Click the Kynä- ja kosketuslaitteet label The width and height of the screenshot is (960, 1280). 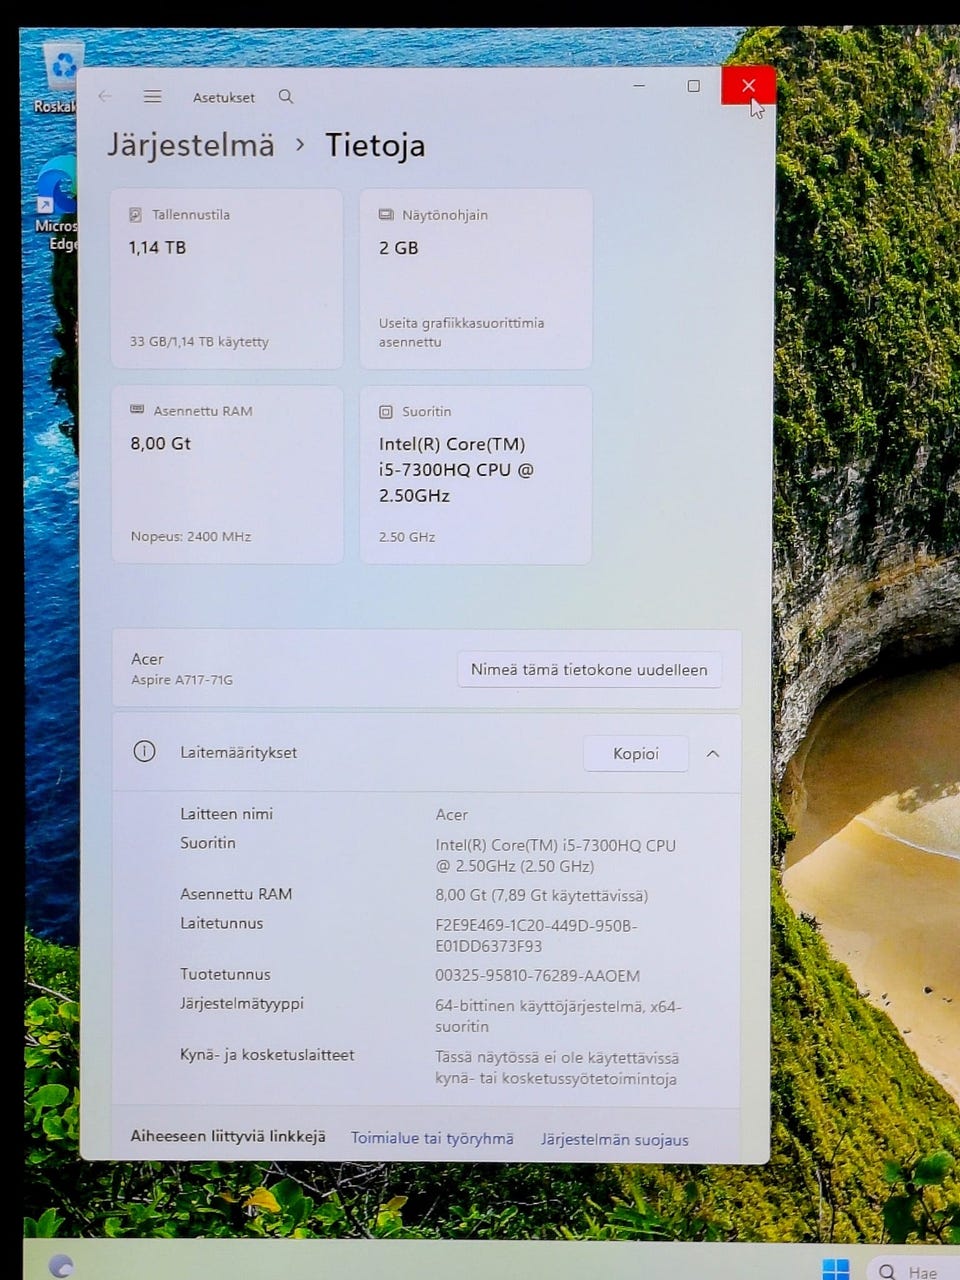click(x=267, y=1055)
